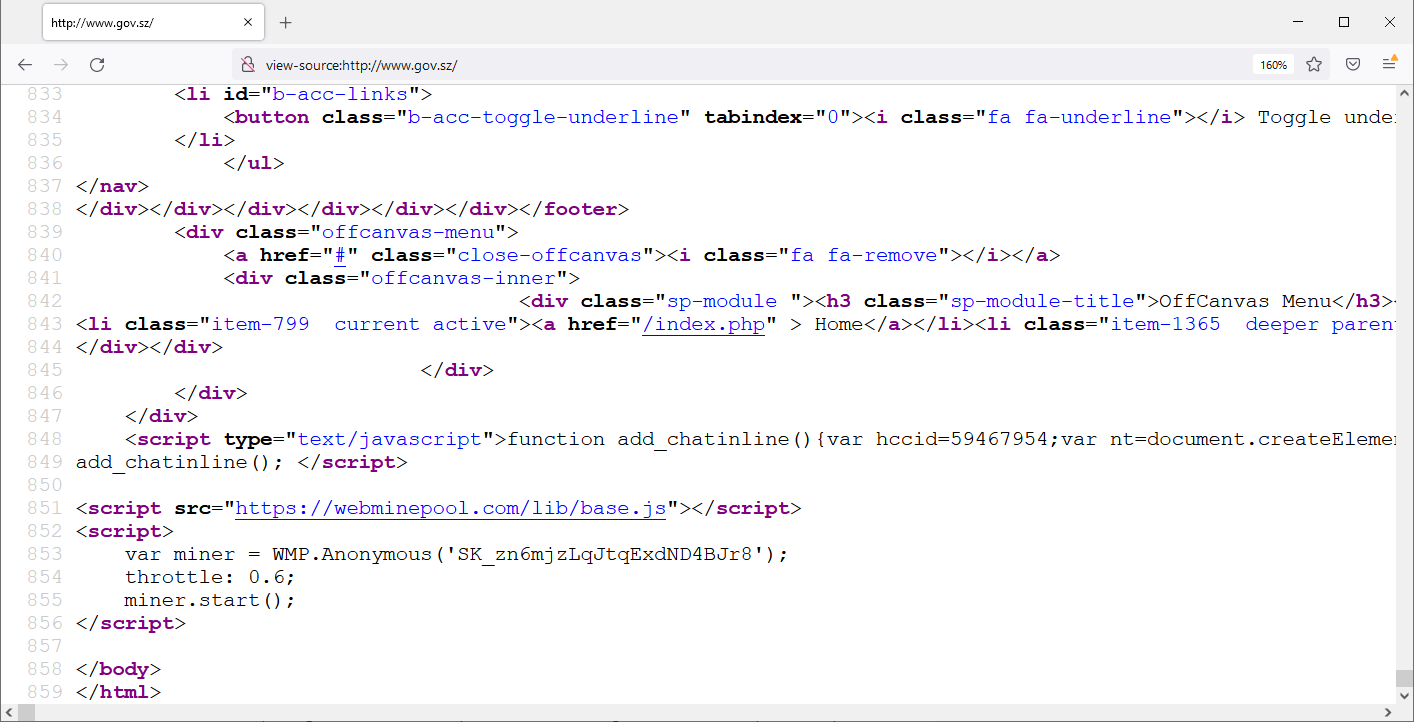The width and height of the screenshot is (1414, 722).
Task: Click the scroll left arrow
Action: tap(9, 713)
